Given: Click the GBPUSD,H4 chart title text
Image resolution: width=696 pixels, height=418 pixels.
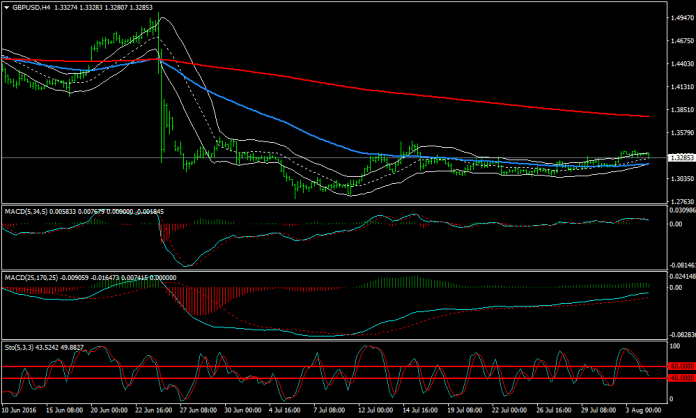Looking at the screenshot, I should [35, 6].
